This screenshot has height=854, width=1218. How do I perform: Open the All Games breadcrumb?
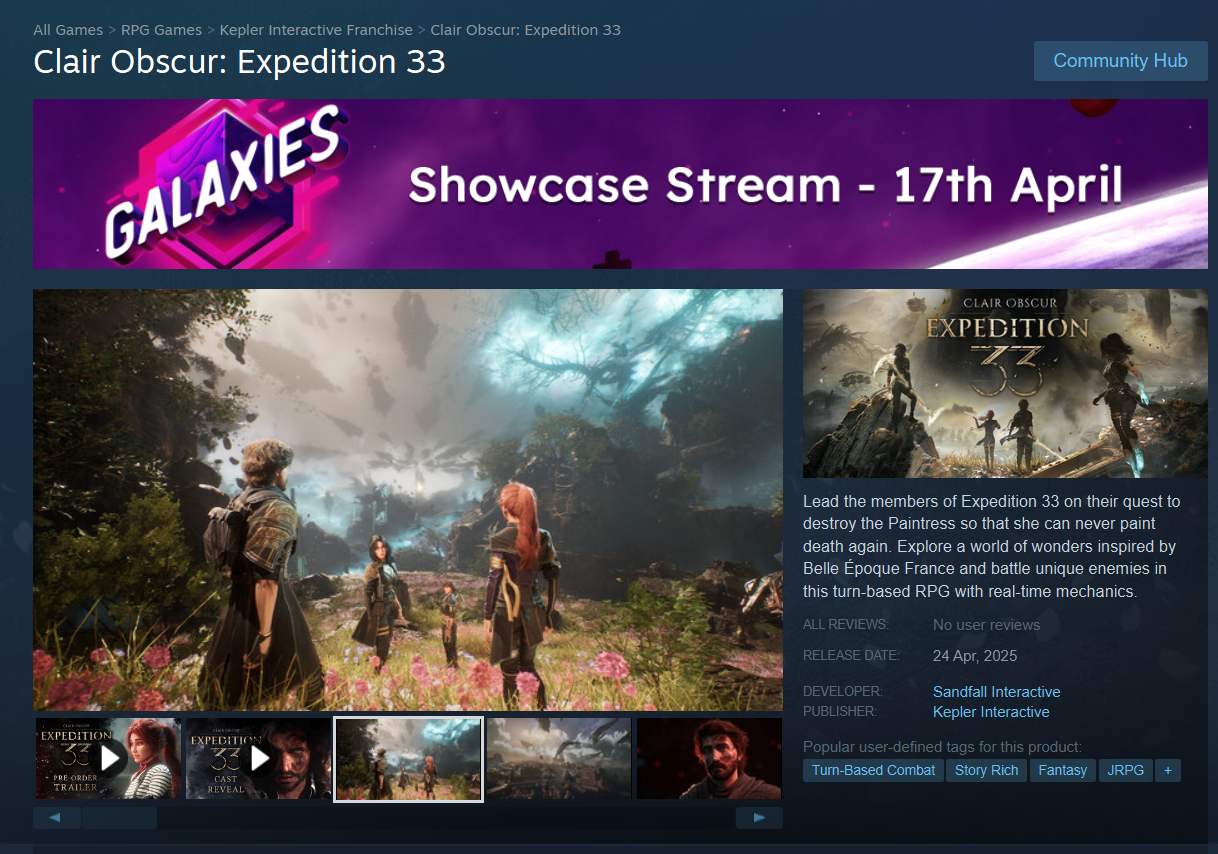68,30
